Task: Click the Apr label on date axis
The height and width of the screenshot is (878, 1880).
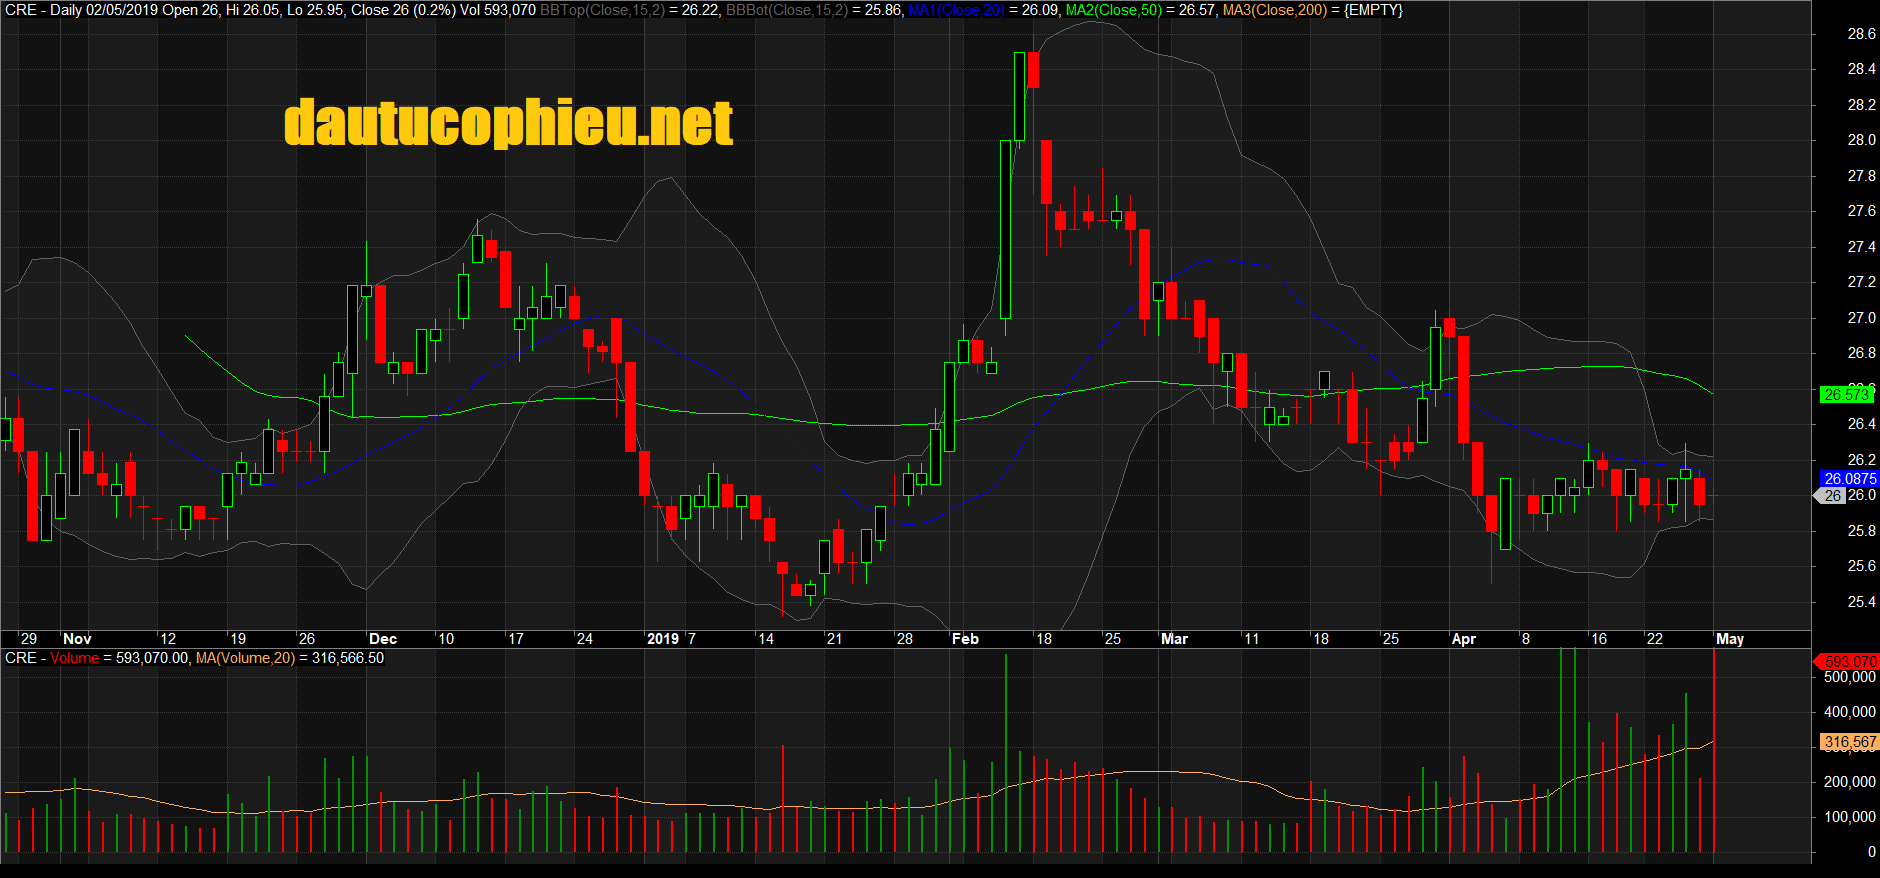Action: (x=1463, y=639)
